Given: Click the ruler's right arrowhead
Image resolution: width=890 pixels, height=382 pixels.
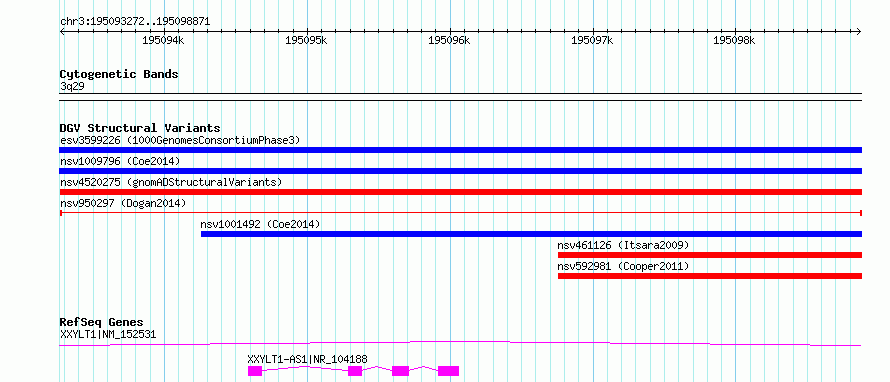Looking at the screenshot, I should (859, 32).
